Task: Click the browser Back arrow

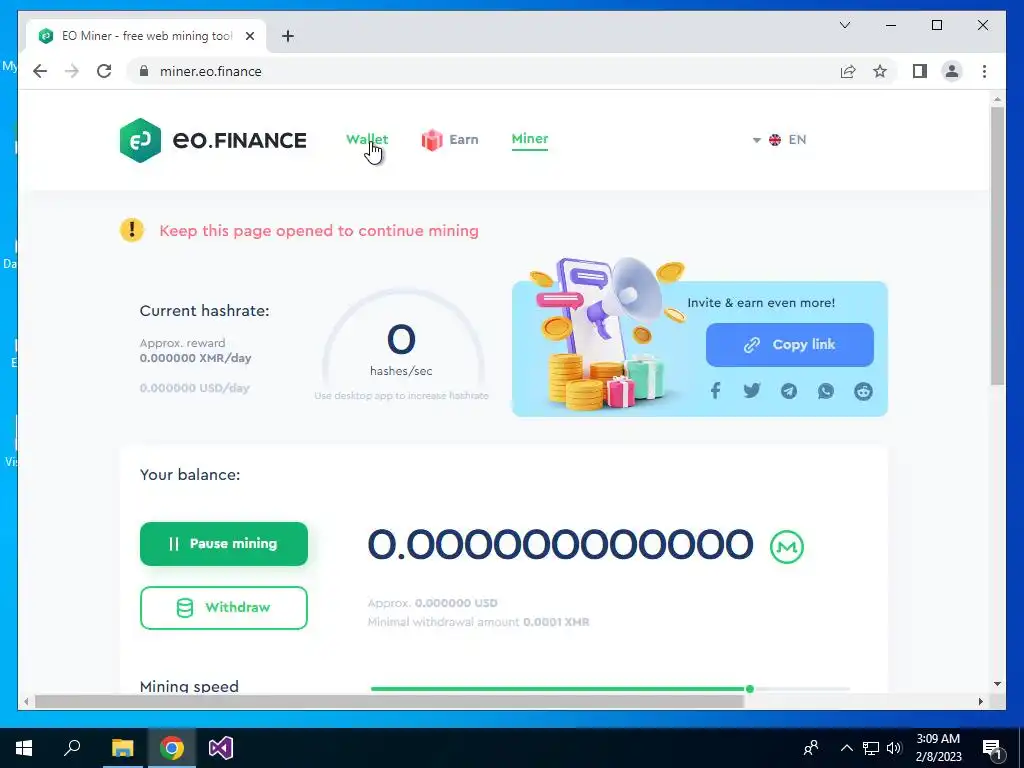Action: [40, 71]
